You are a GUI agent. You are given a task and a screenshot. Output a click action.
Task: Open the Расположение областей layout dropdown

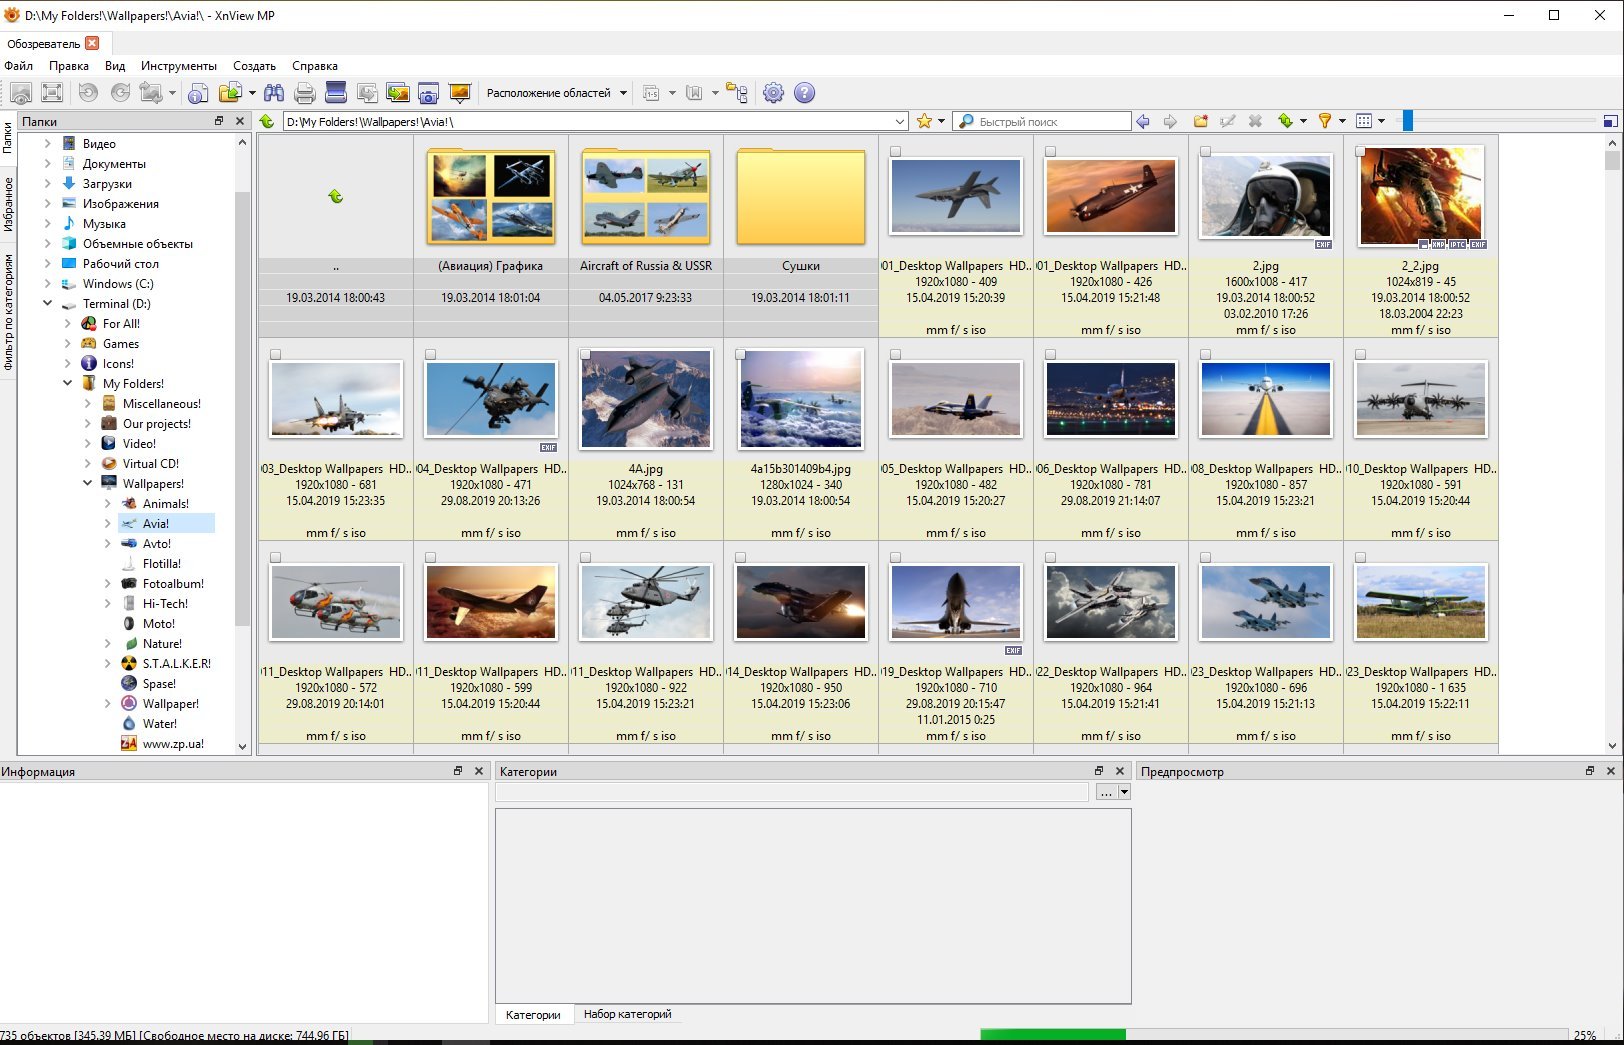(556, 93)
